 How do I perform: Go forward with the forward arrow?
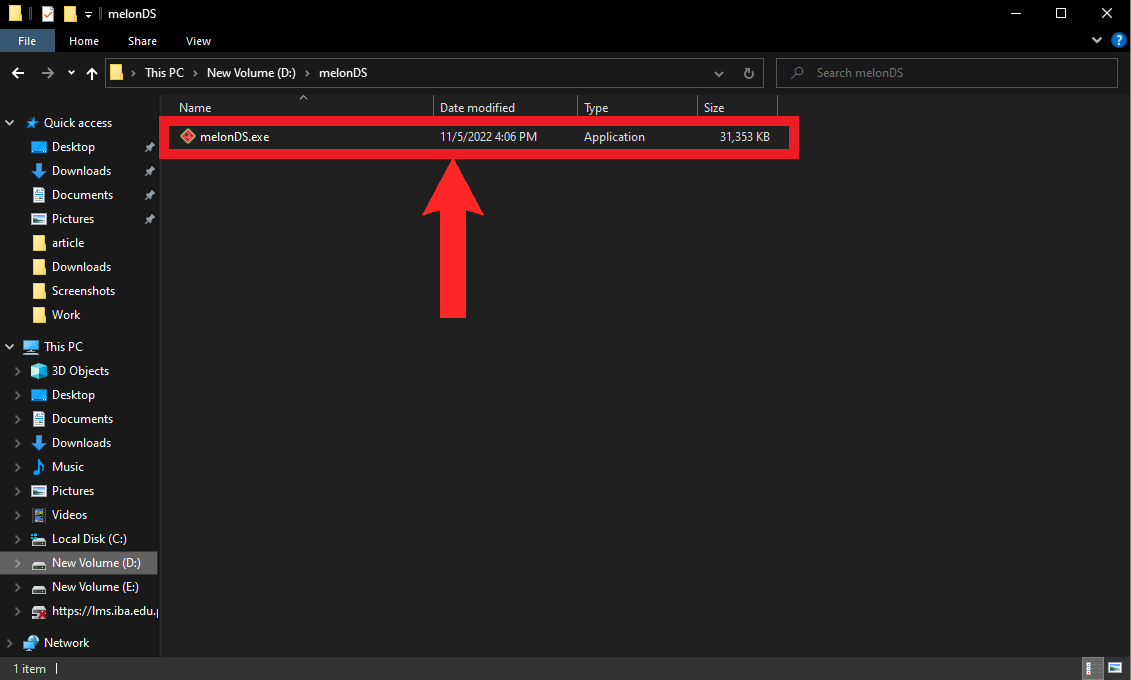[48, 73]
